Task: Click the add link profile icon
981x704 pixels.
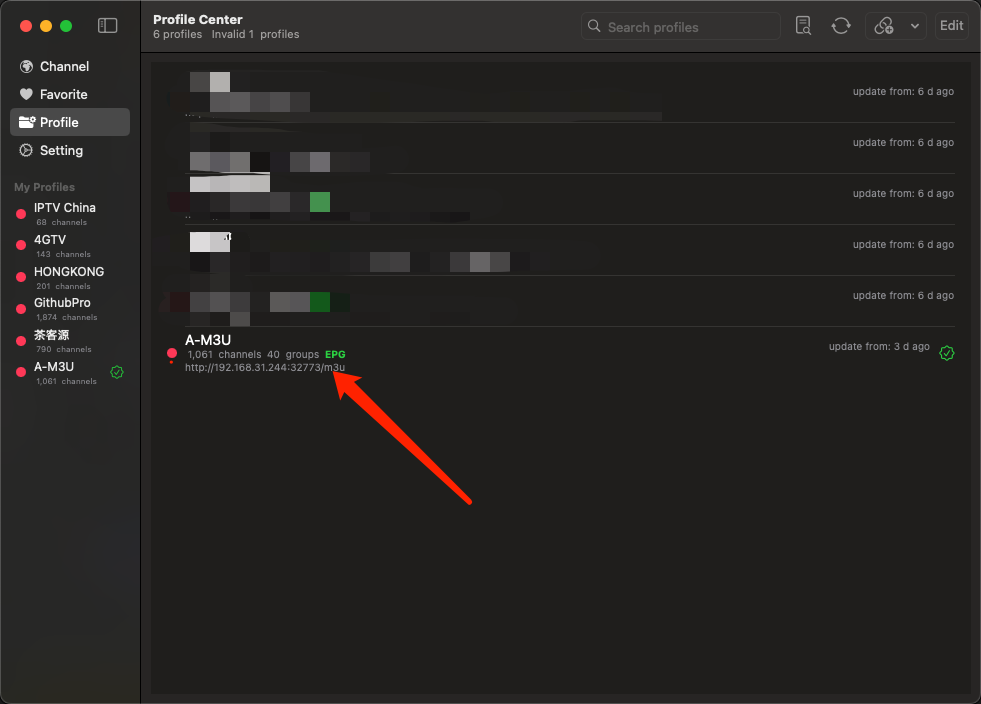Action: (x=883, y=26)
